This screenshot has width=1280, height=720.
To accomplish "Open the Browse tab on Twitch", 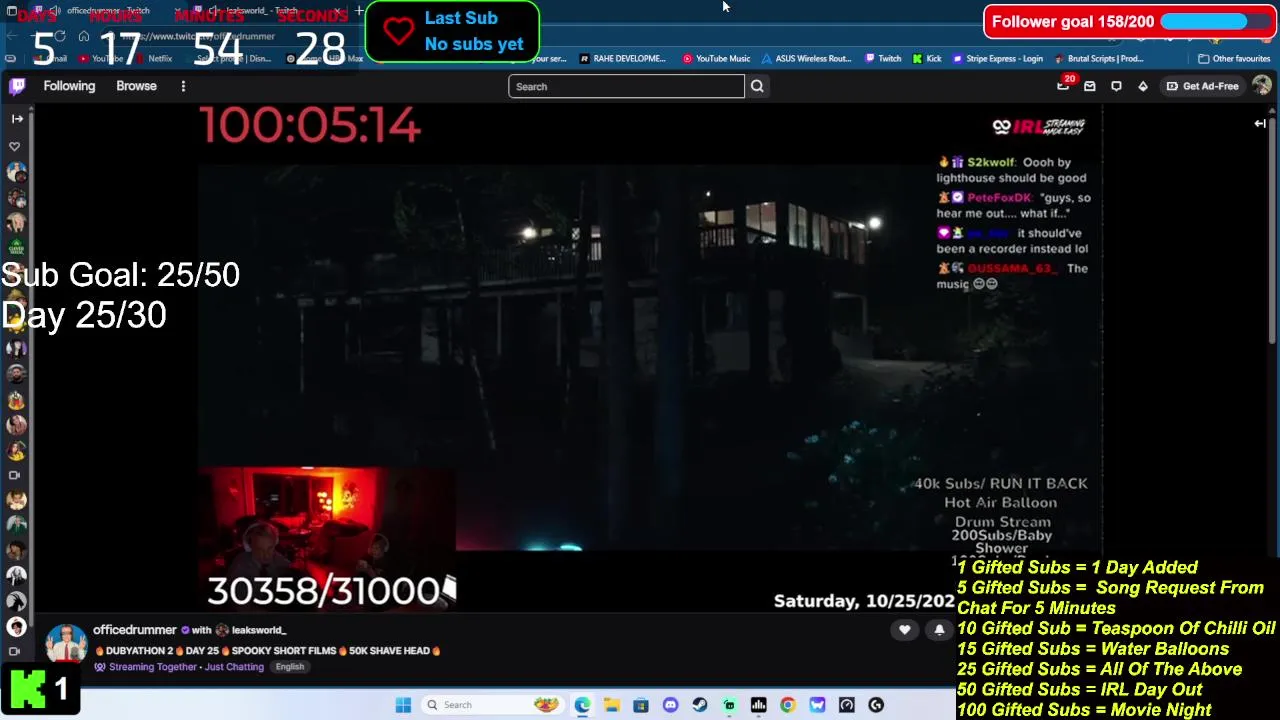I will pyautogui.click(x=136, y=86).
